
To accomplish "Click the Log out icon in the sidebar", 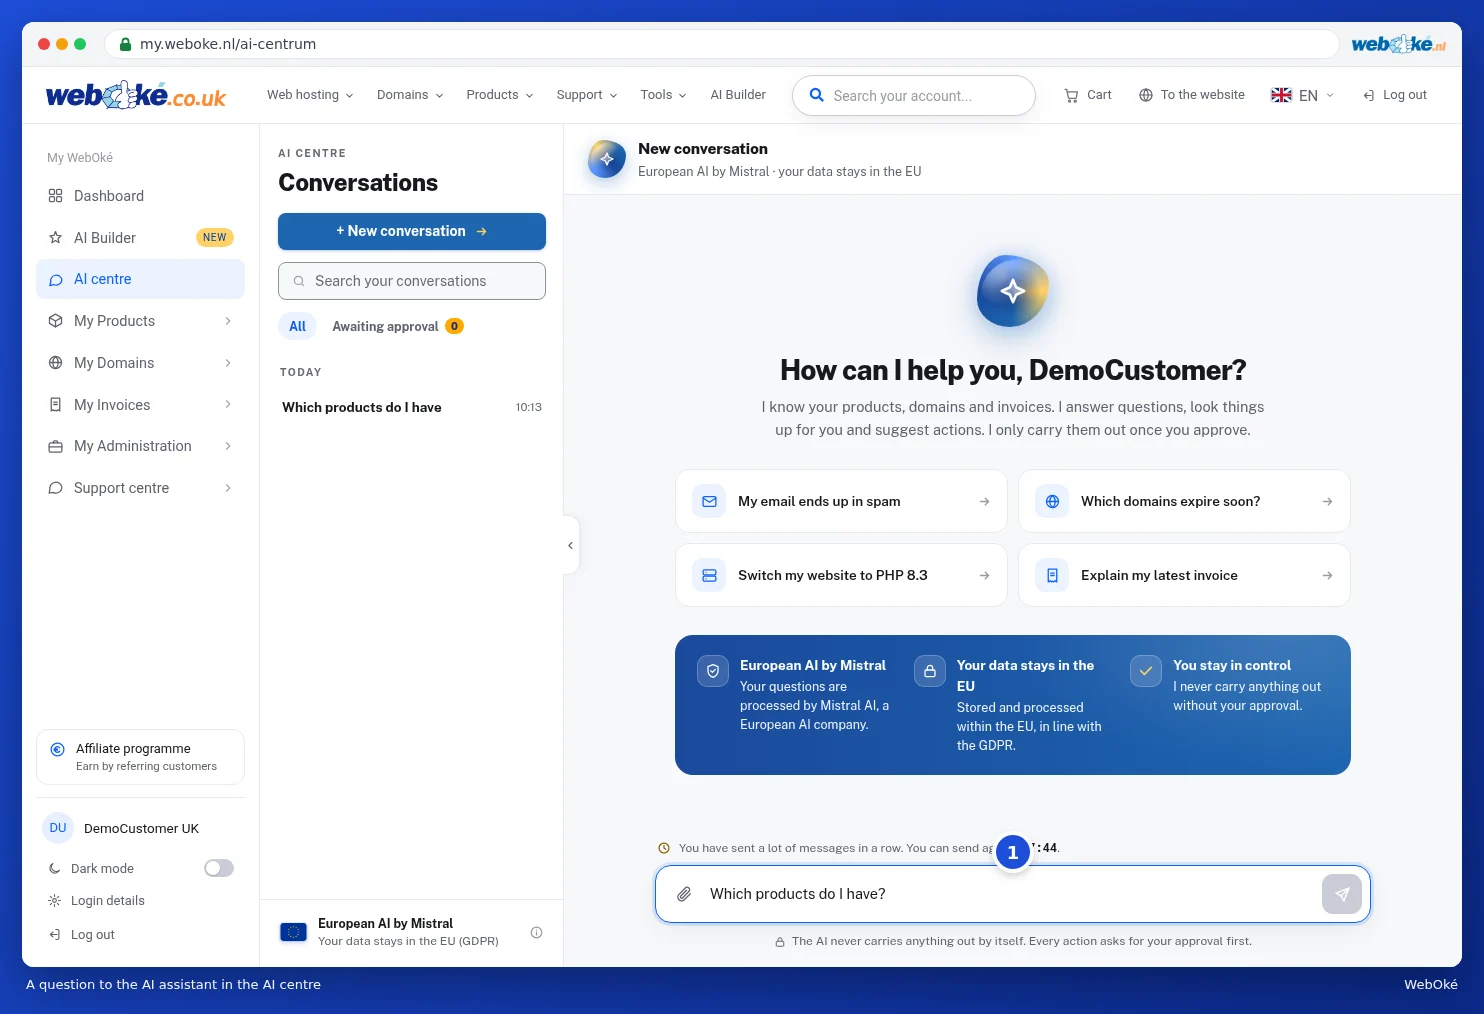I will tap(55, 935).
